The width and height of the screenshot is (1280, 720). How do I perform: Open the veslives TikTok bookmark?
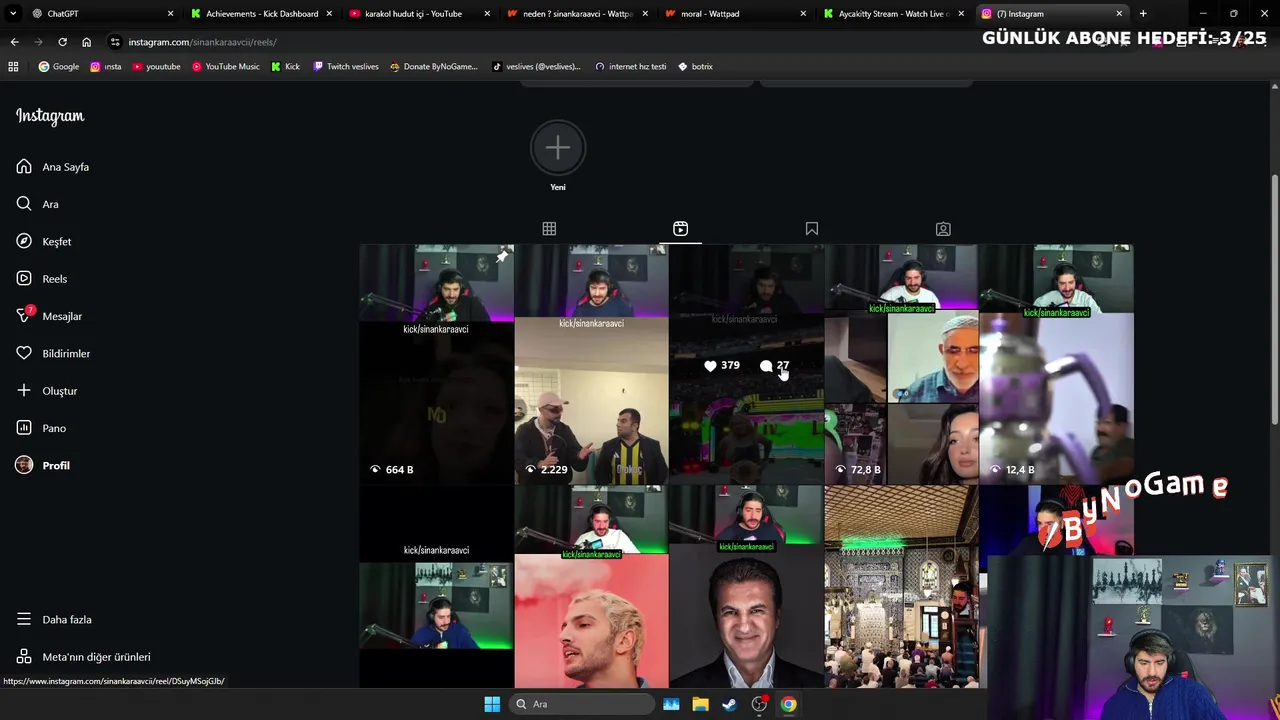(537, 66)
